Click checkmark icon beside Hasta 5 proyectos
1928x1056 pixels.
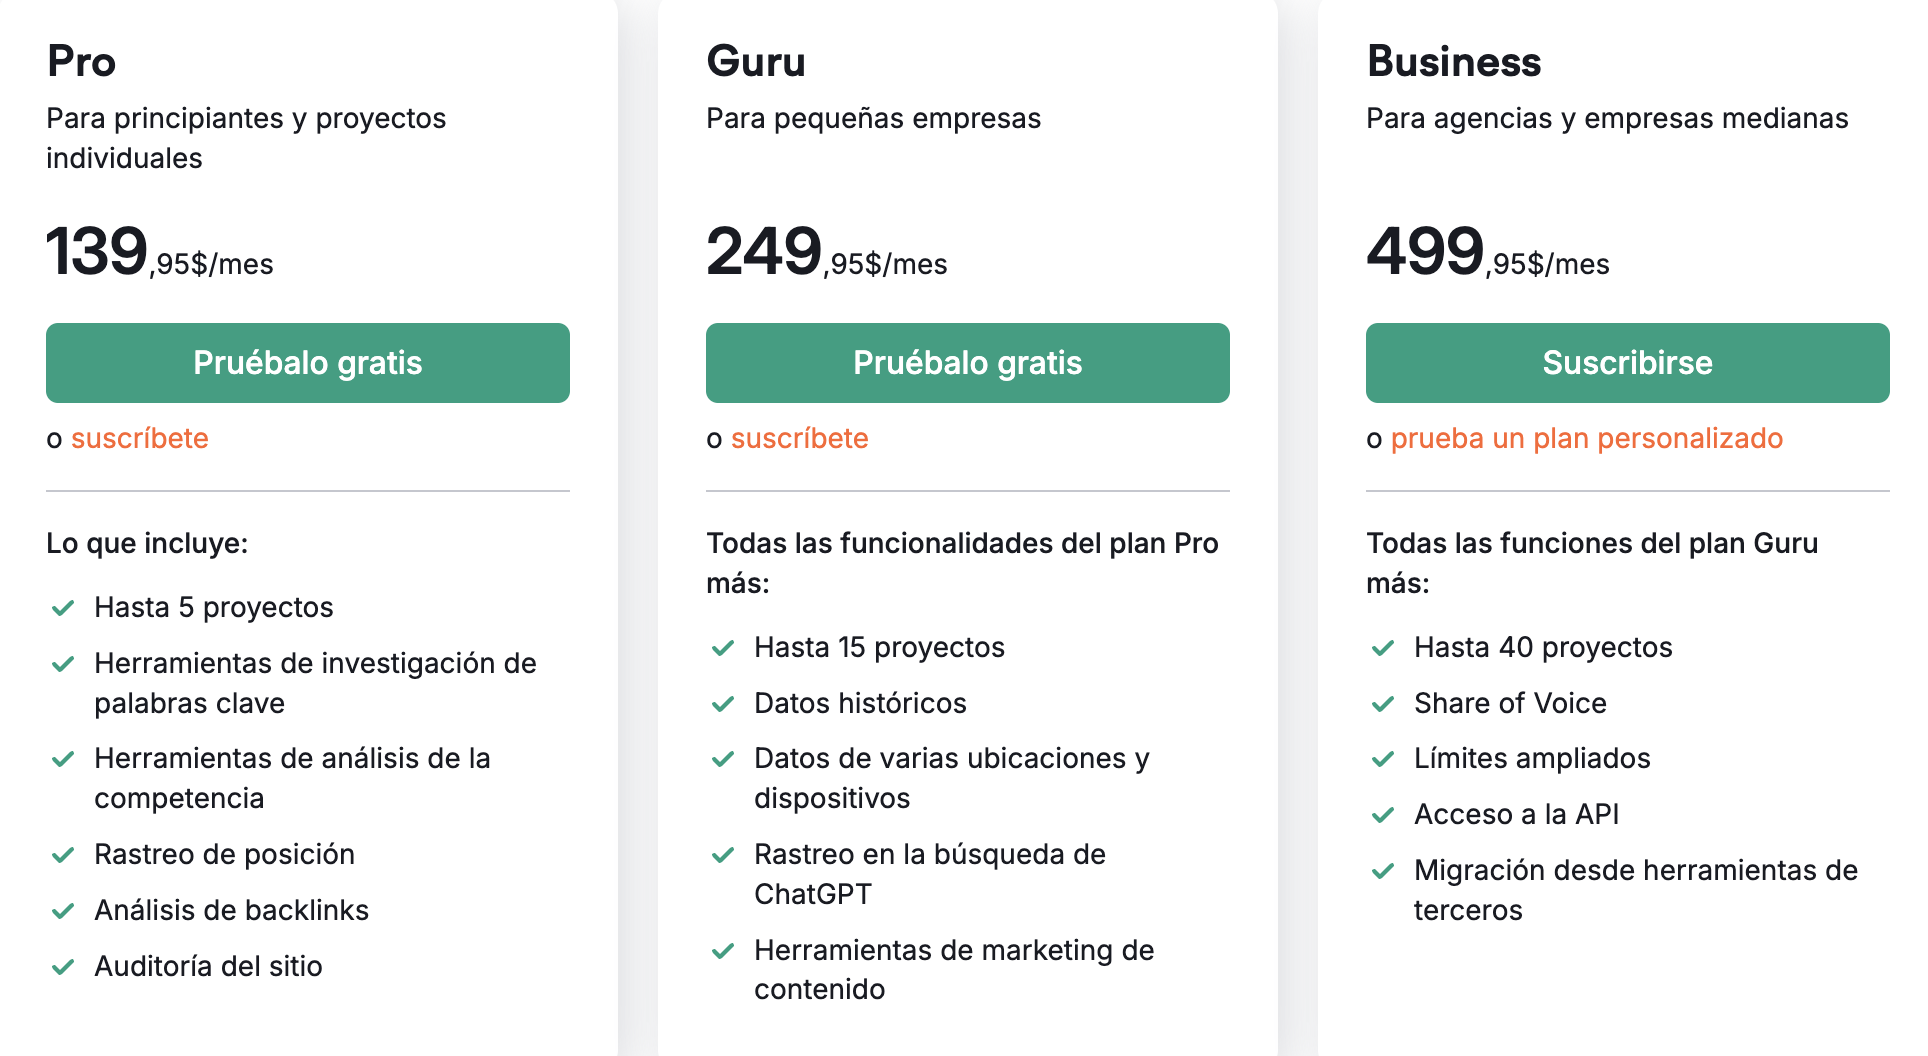(63, 608)
